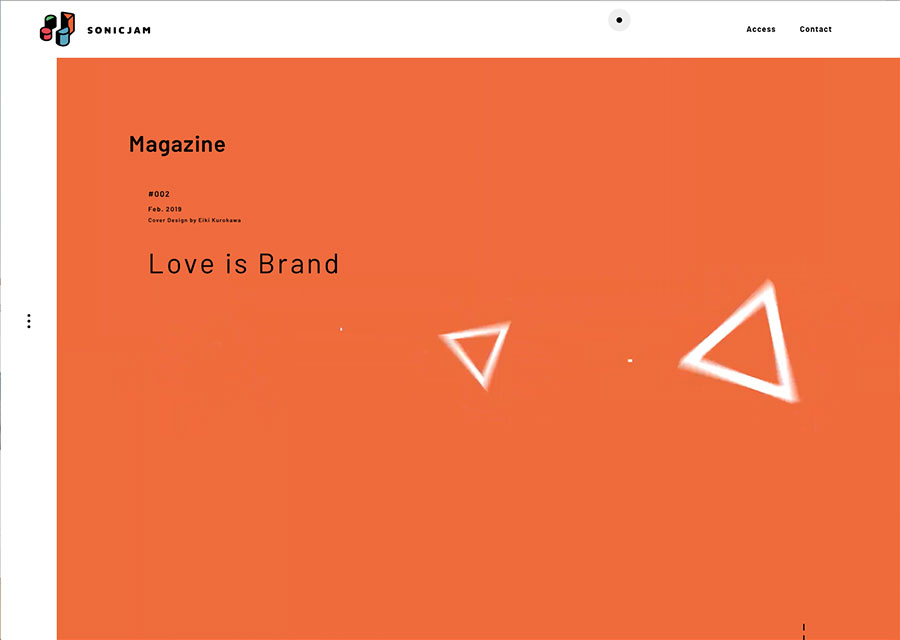Click the large white triangle graphic
900x640 pixels.
pos(740,342)
